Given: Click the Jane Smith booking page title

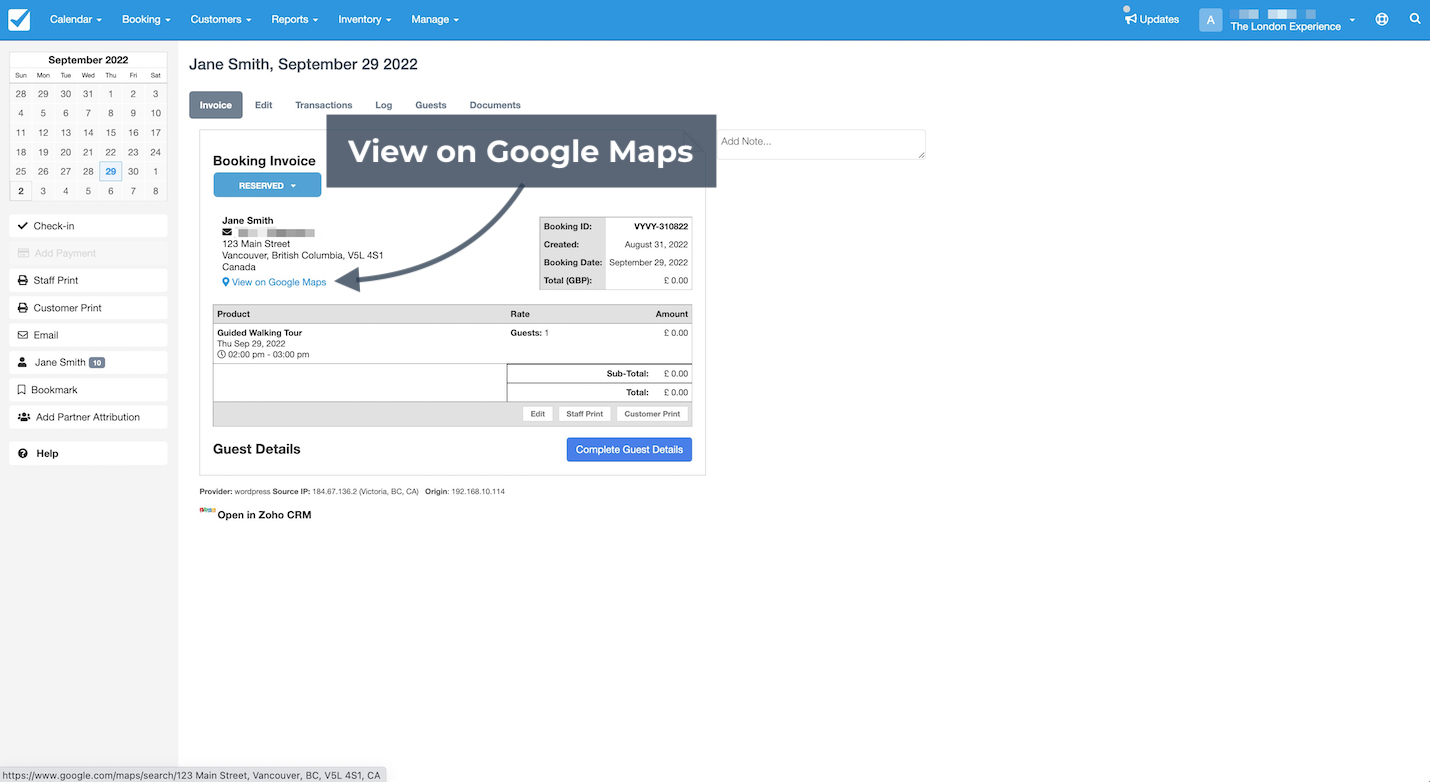Looking at the screenshot, I should (x=303, y=64).
